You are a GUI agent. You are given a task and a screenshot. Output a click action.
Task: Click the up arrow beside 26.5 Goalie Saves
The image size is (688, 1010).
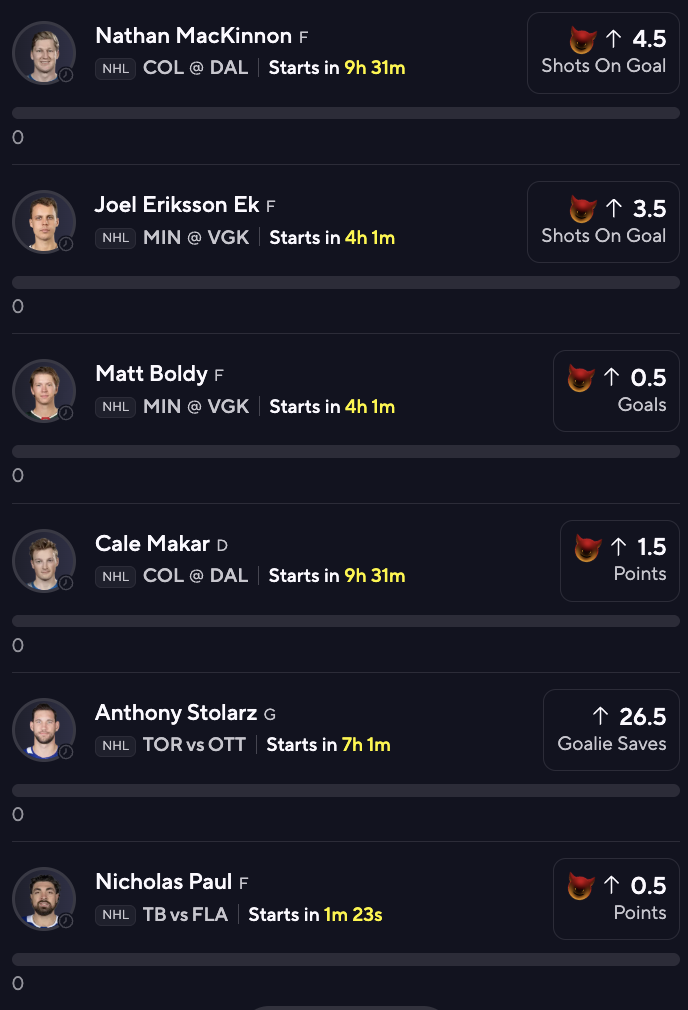coord(600,716)
